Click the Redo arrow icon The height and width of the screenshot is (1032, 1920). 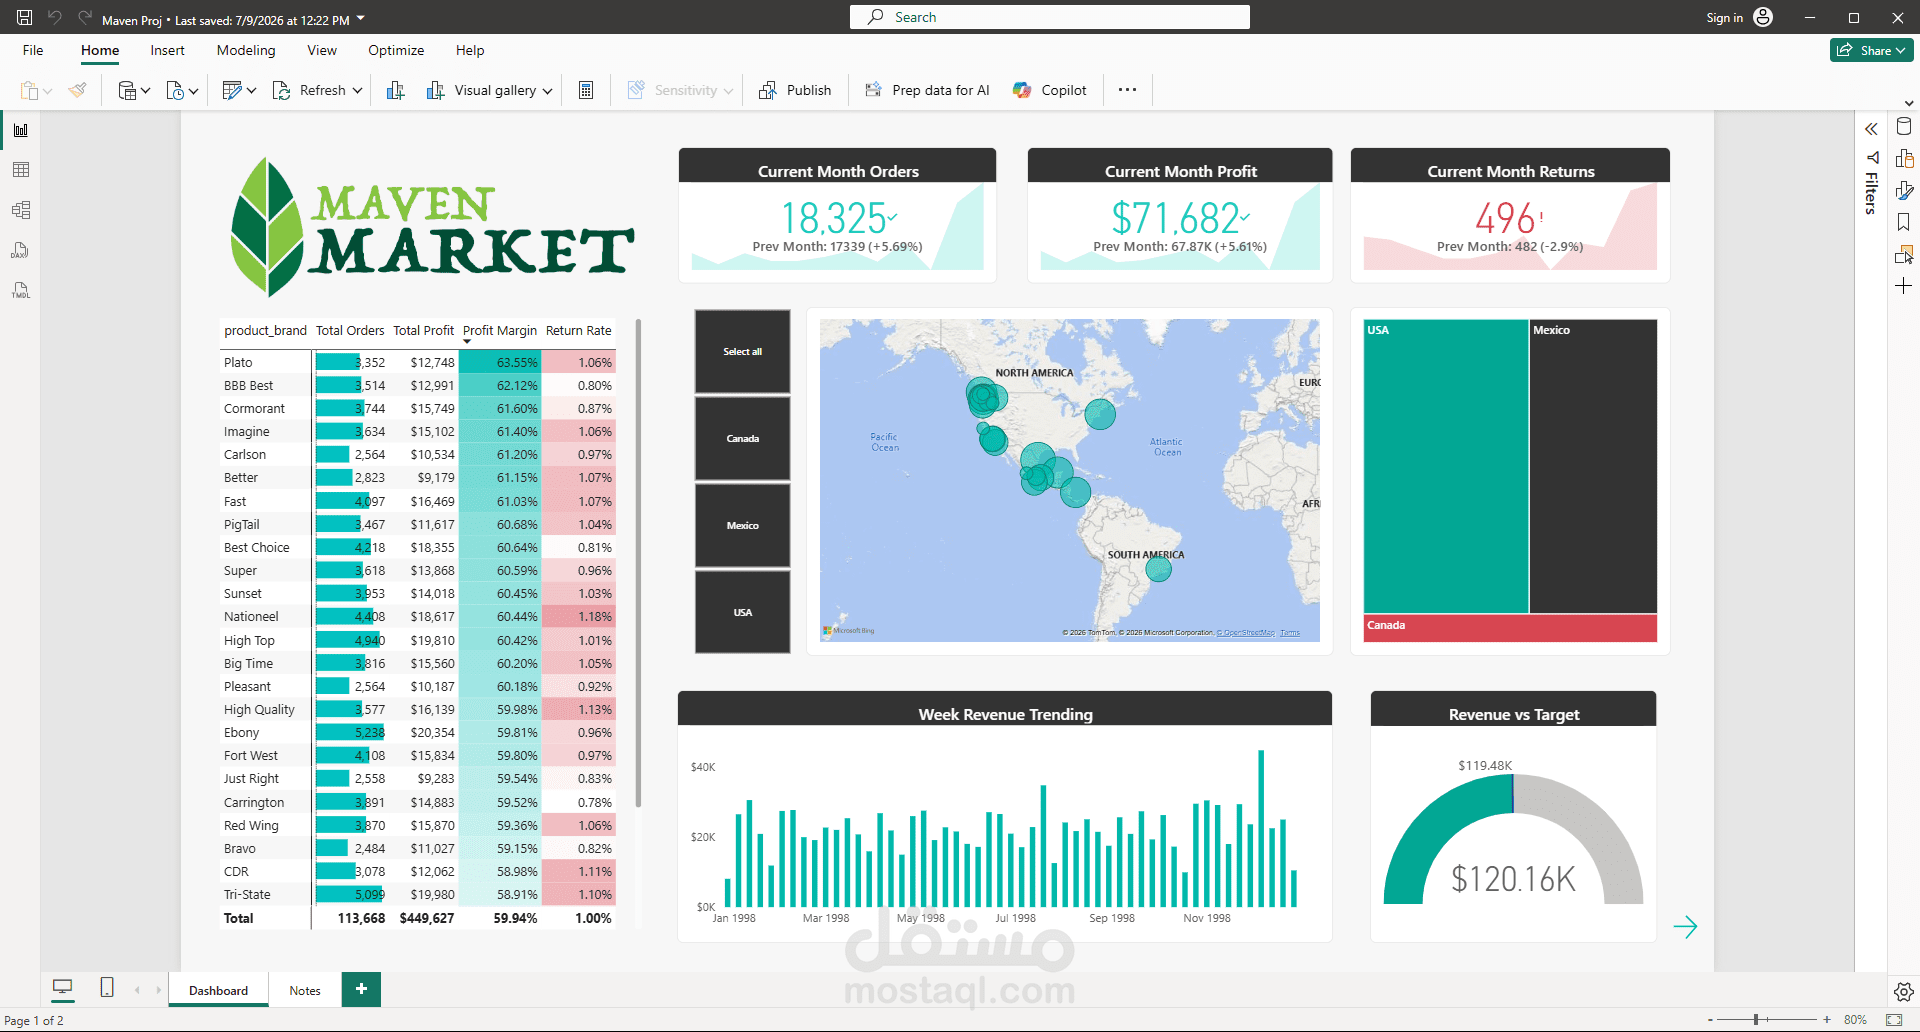pos(85,17)
